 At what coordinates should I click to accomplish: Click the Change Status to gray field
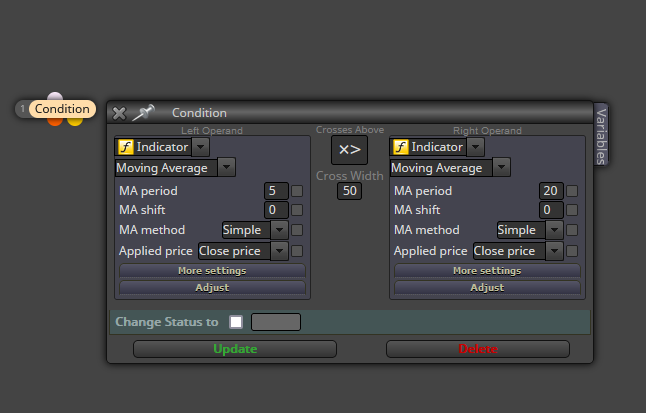point(276,322)
